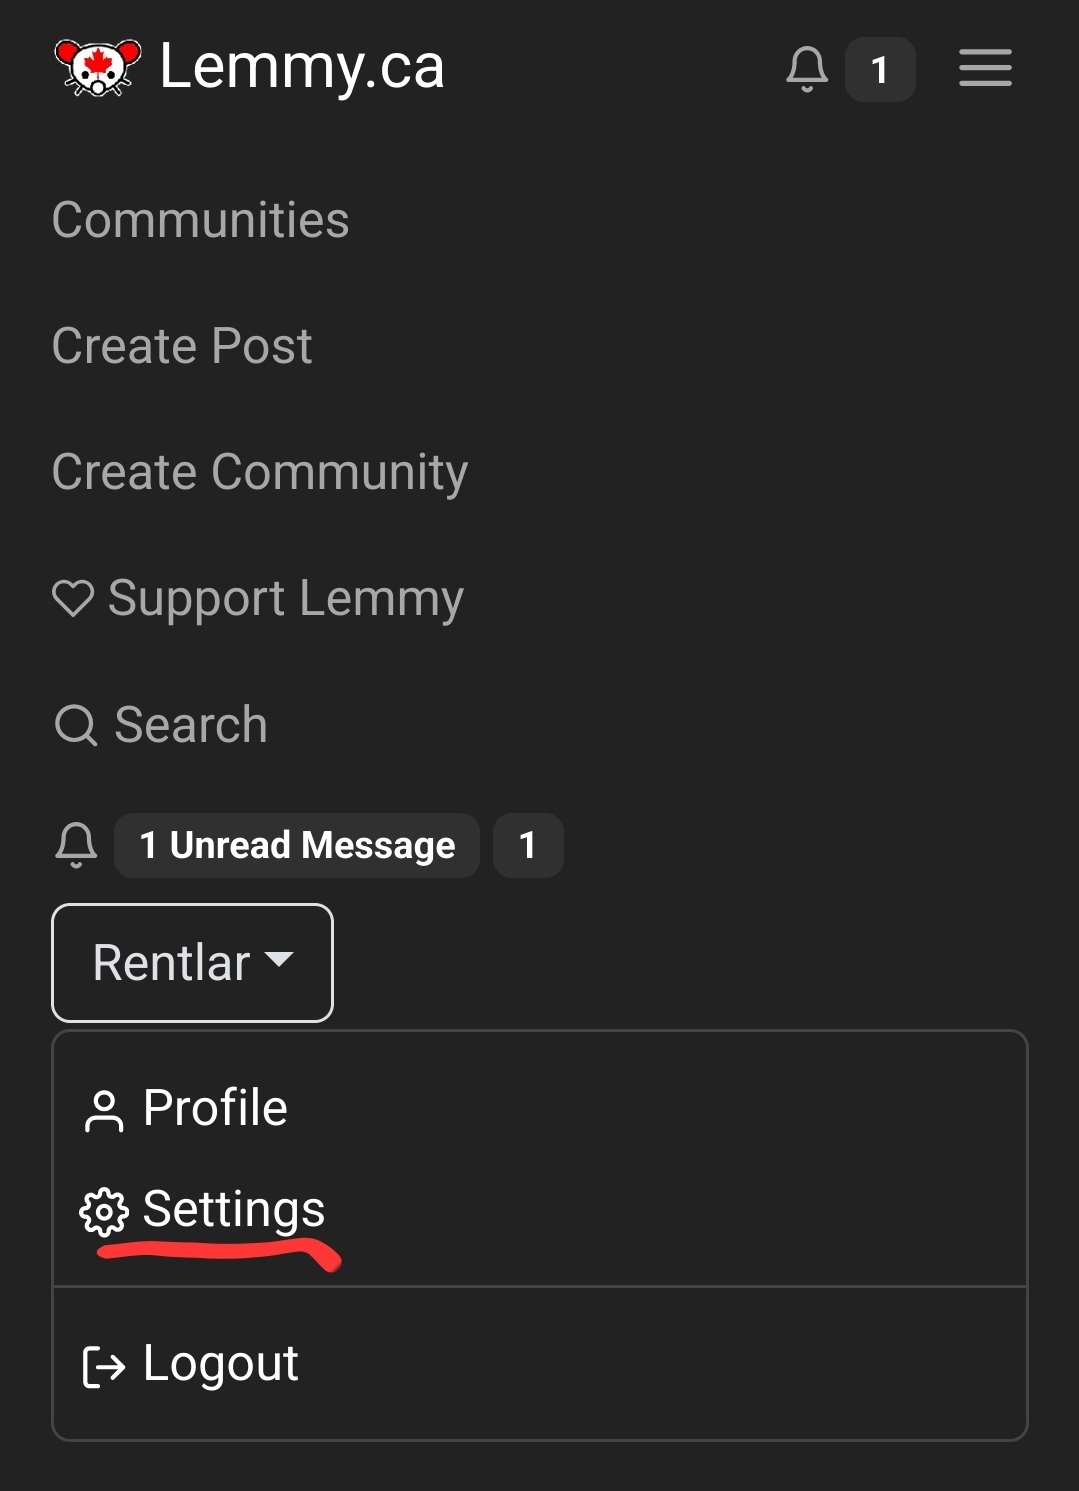Click the Lemmy.ca site title text
The height and width of the screenshot is (1491, 1079).
coord(302,67)
